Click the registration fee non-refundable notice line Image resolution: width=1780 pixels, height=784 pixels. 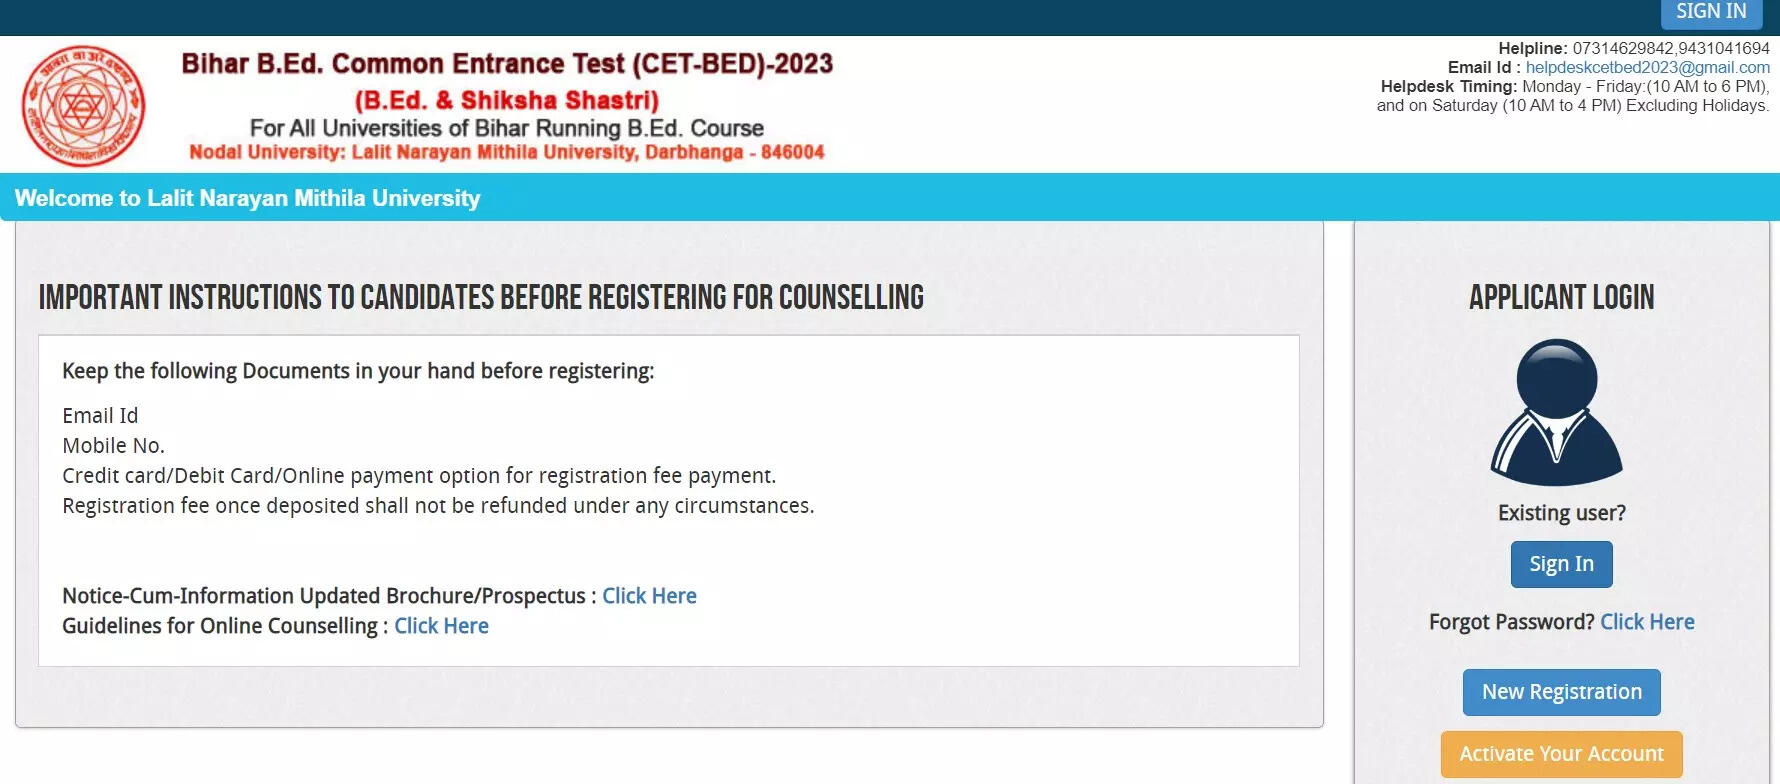tap(438, 506)
